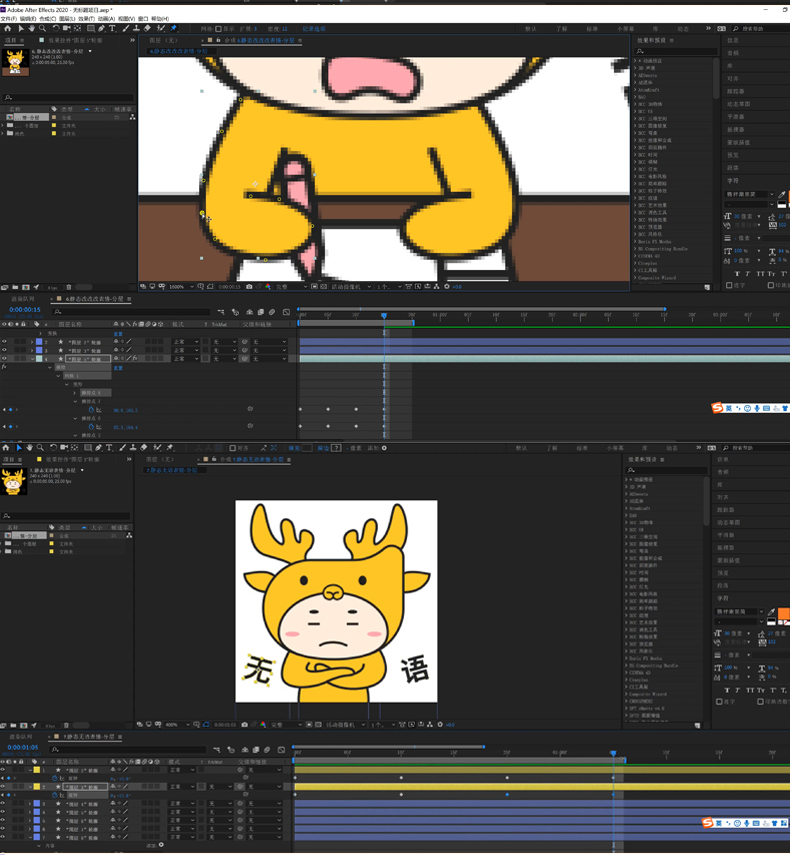Screen dimensions: 790x855
Task: Click the snapshot camera icon in upper viewer
Action: tap(249, 286)
